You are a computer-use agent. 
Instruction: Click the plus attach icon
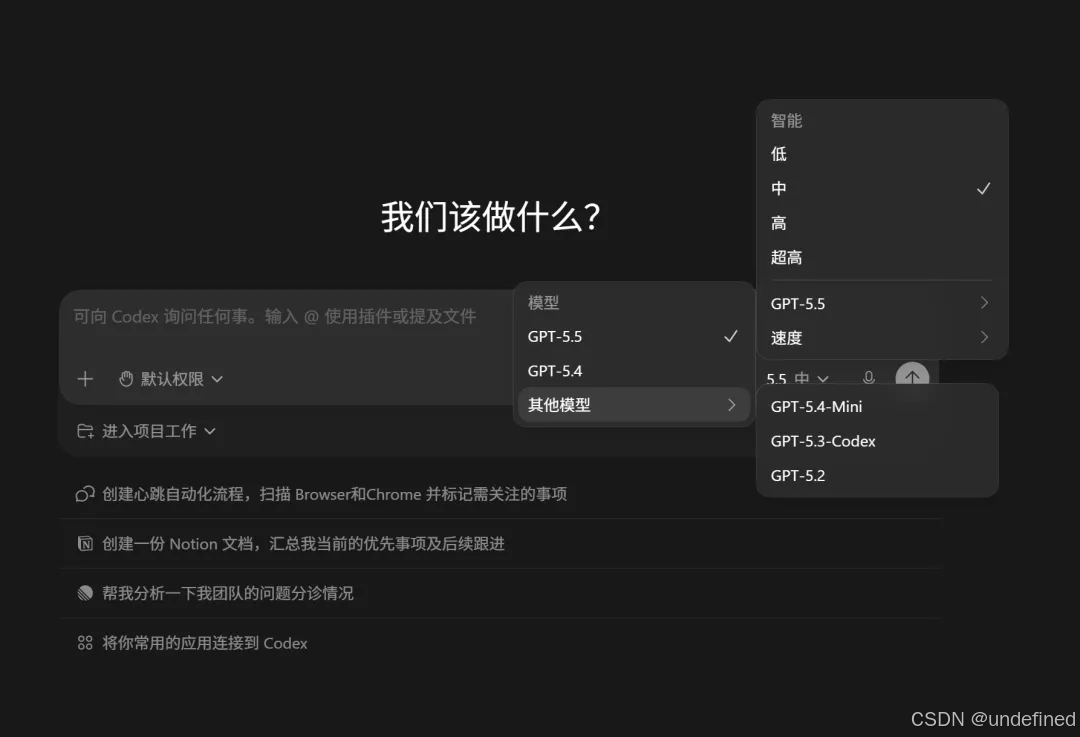click(85, 379)
